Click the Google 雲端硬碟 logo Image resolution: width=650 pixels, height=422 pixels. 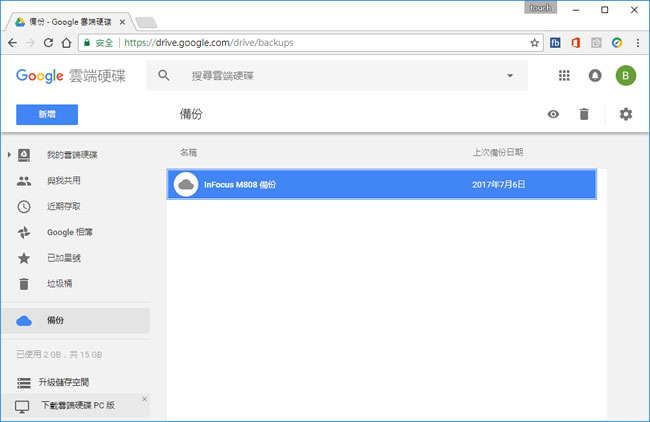point(70,76)
